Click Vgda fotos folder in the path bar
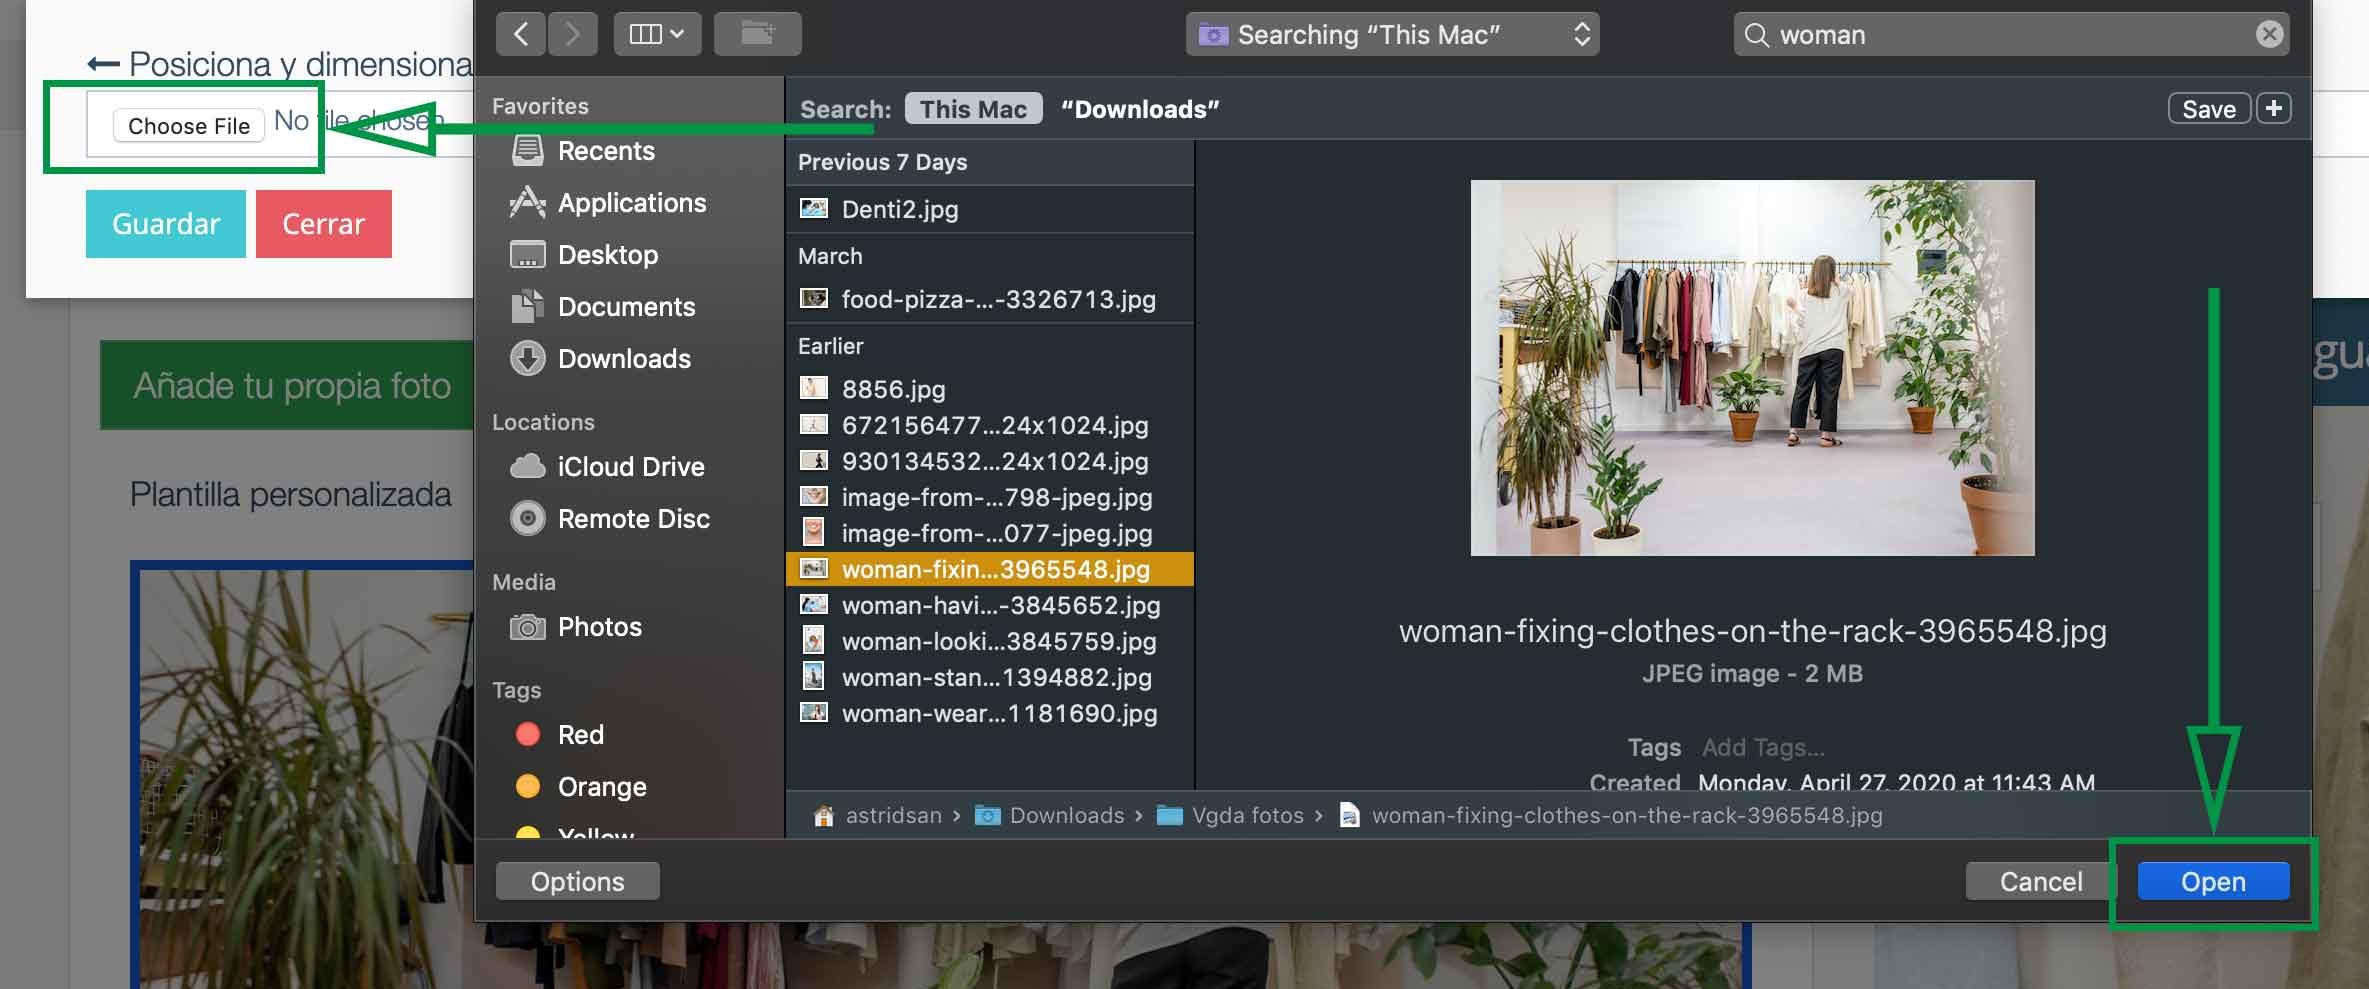 (1231, 815)
